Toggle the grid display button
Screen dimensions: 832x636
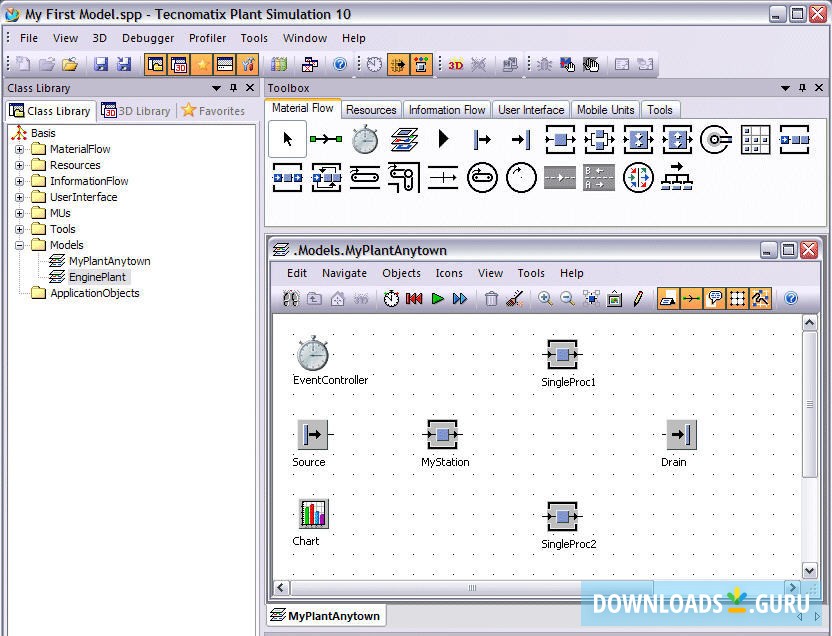[738, 299]
